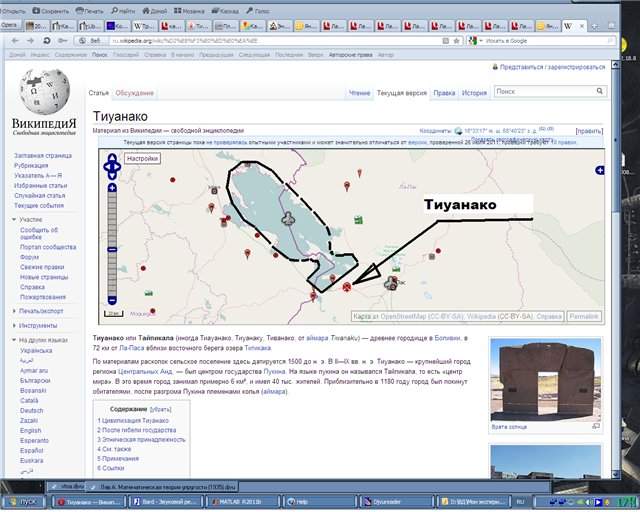Image resolution: width=640 pixels, height=512 pixels.
Task: Open the Настройки map settings button
Action: point(143,158)
